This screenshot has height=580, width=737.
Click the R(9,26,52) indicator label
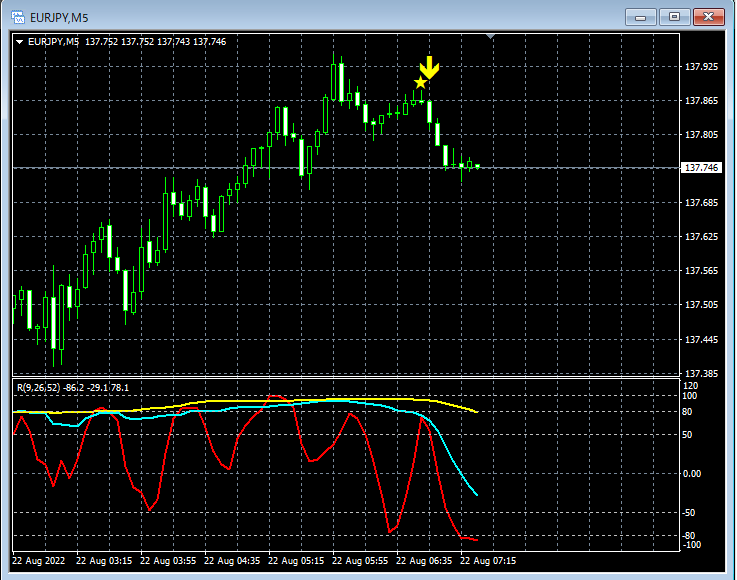[x=73, y=388]
